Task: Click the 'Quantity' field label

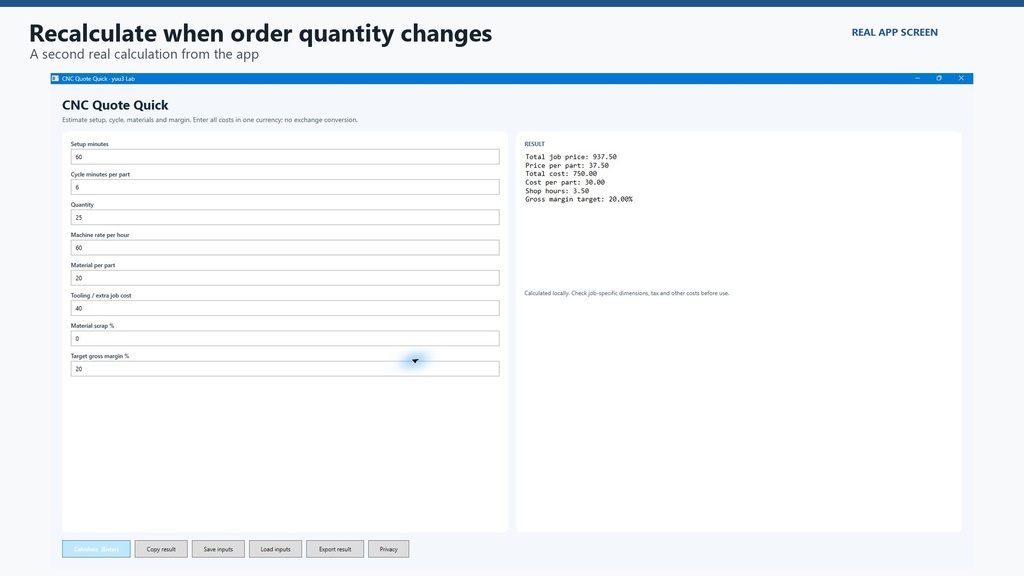Action: click(x=82, y=204)
